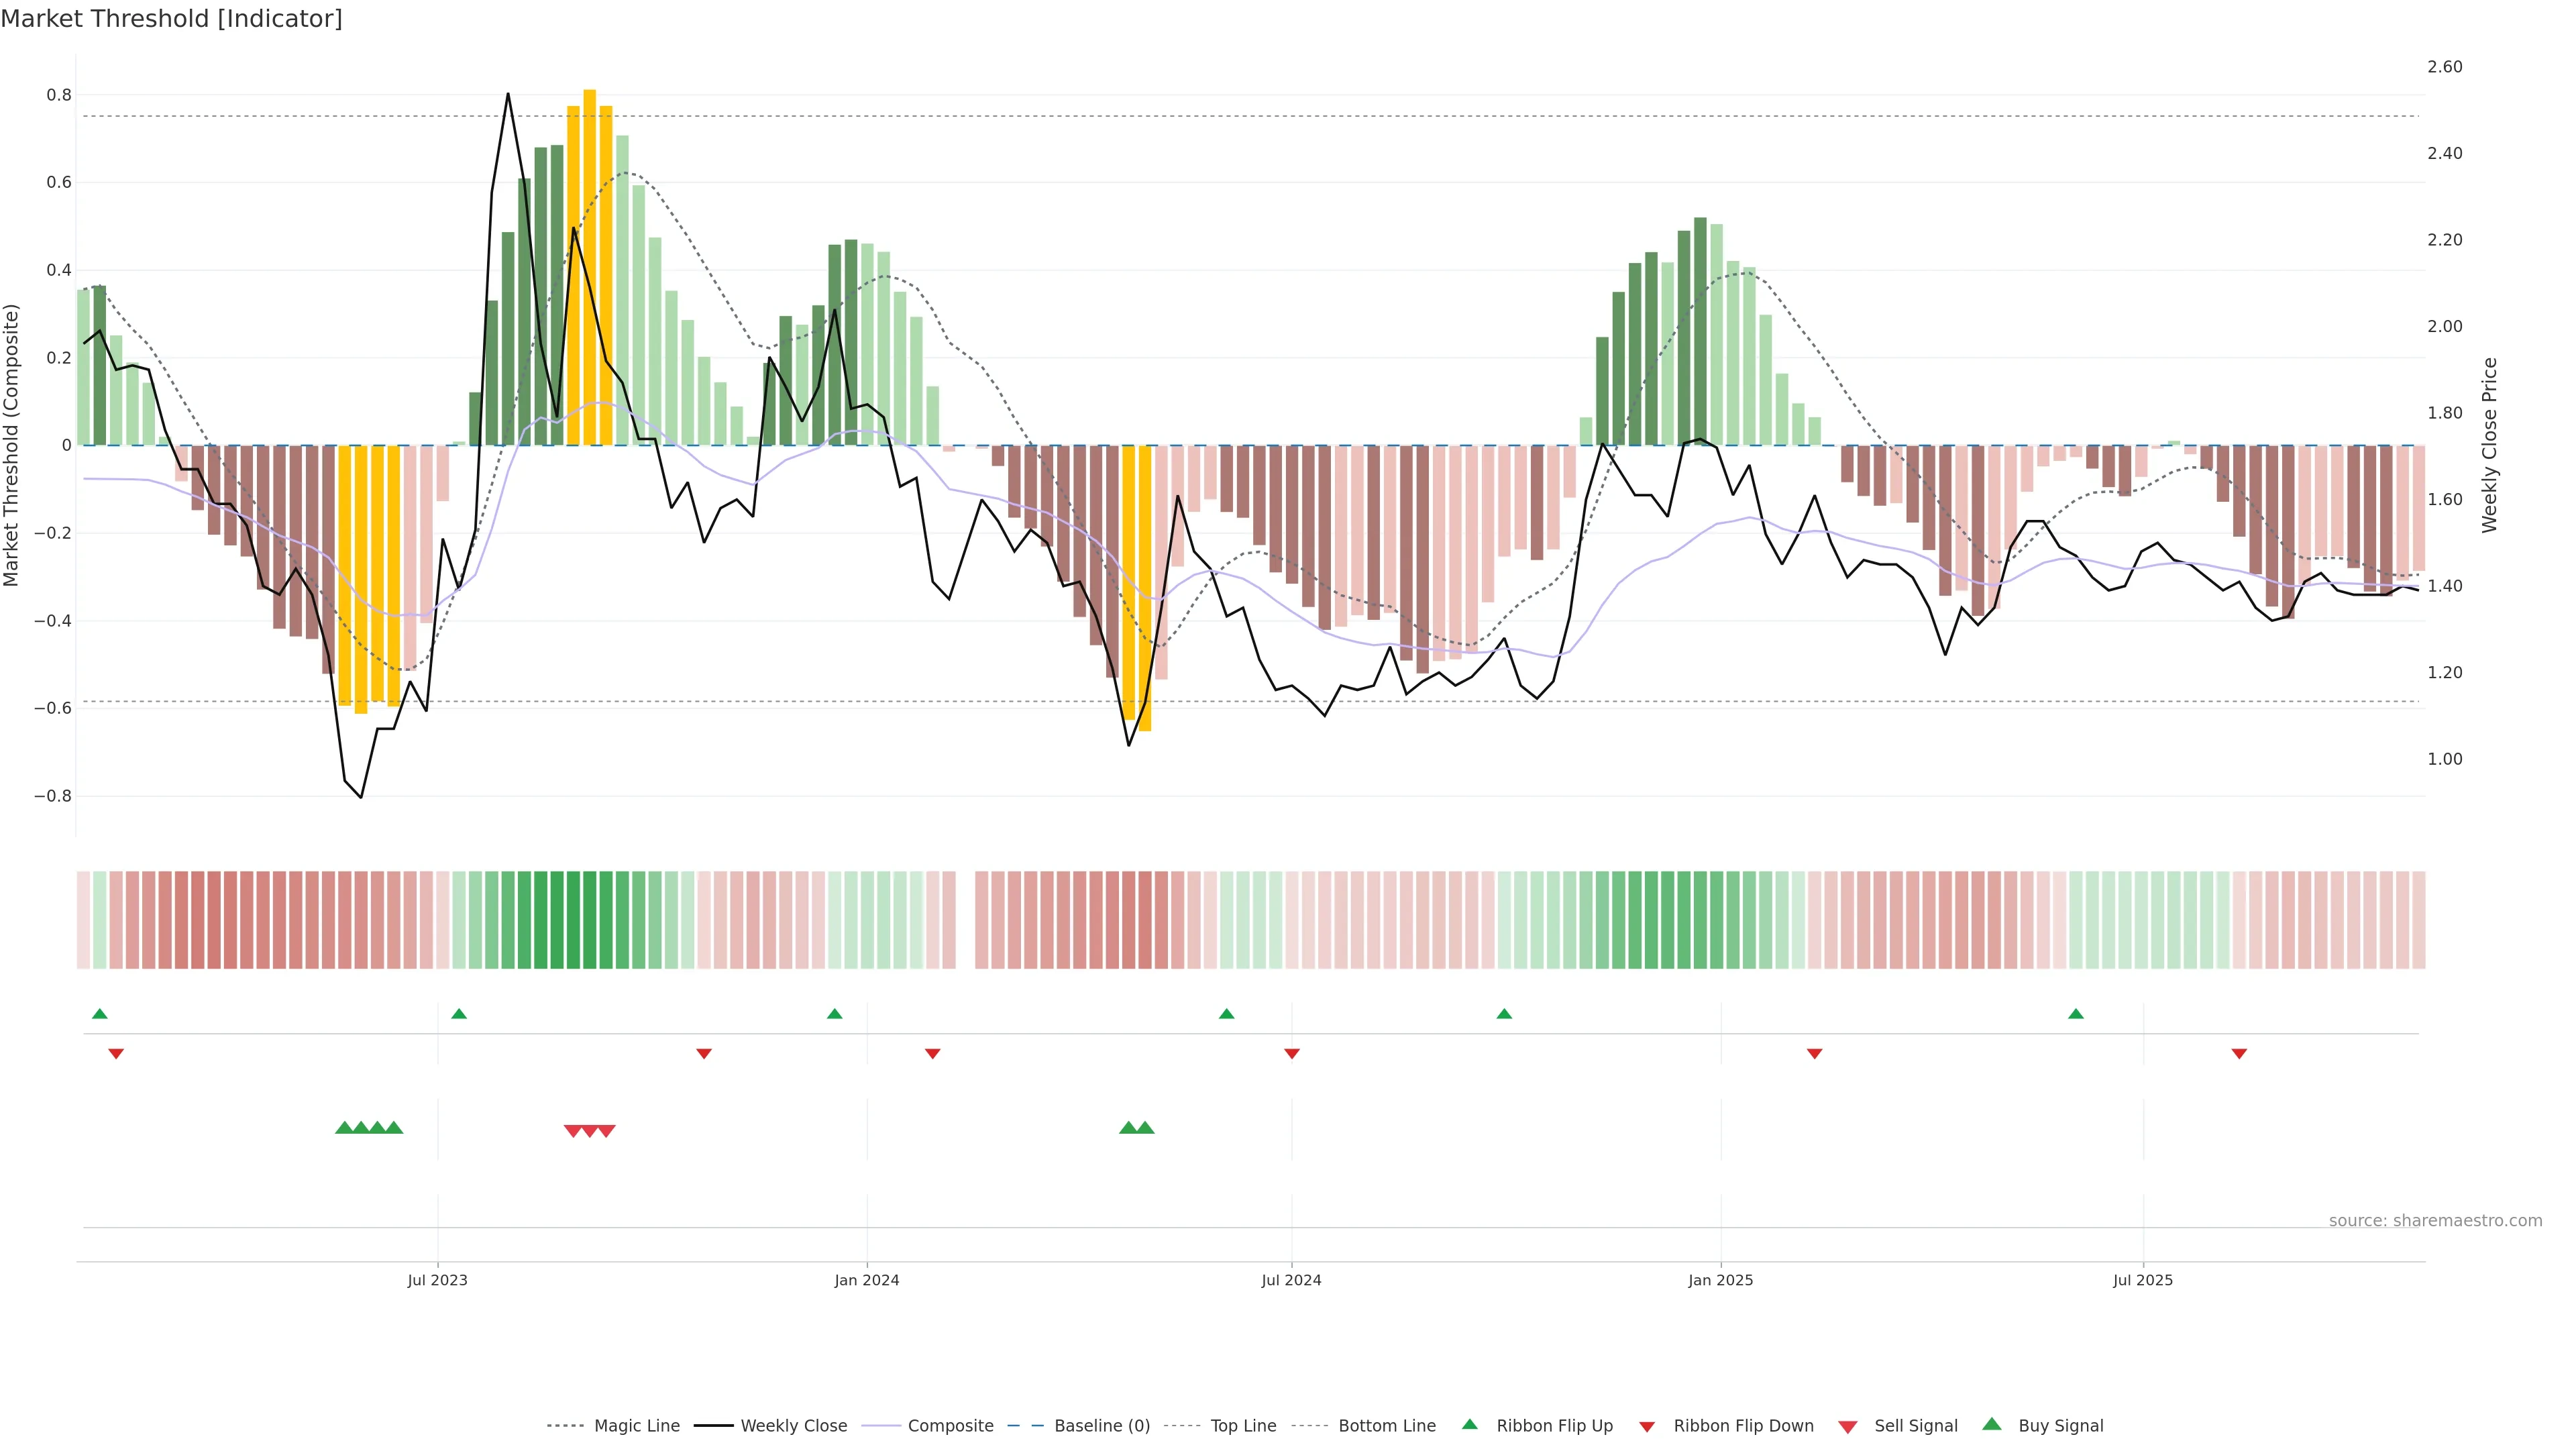This screenshot has height=1449, width=2576.
Task: Click the last red ribbon flip down marker
Action: pos(2239,1054)
